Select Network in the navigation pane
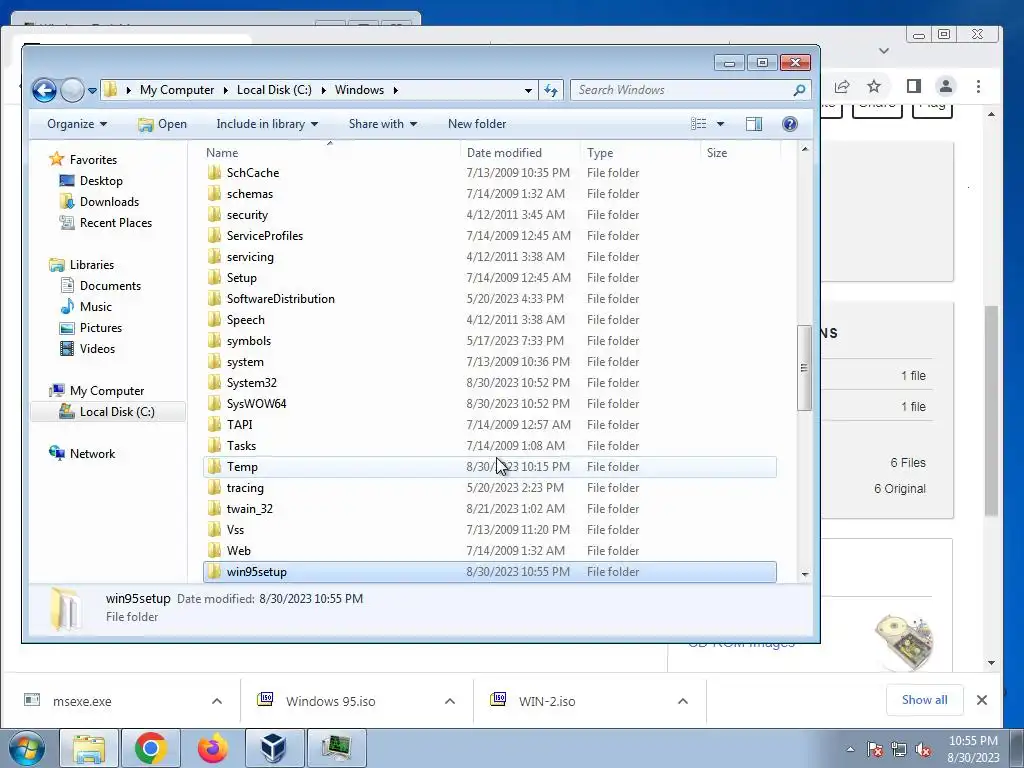This screenshot has height=768, width=1024. (92, 454)
